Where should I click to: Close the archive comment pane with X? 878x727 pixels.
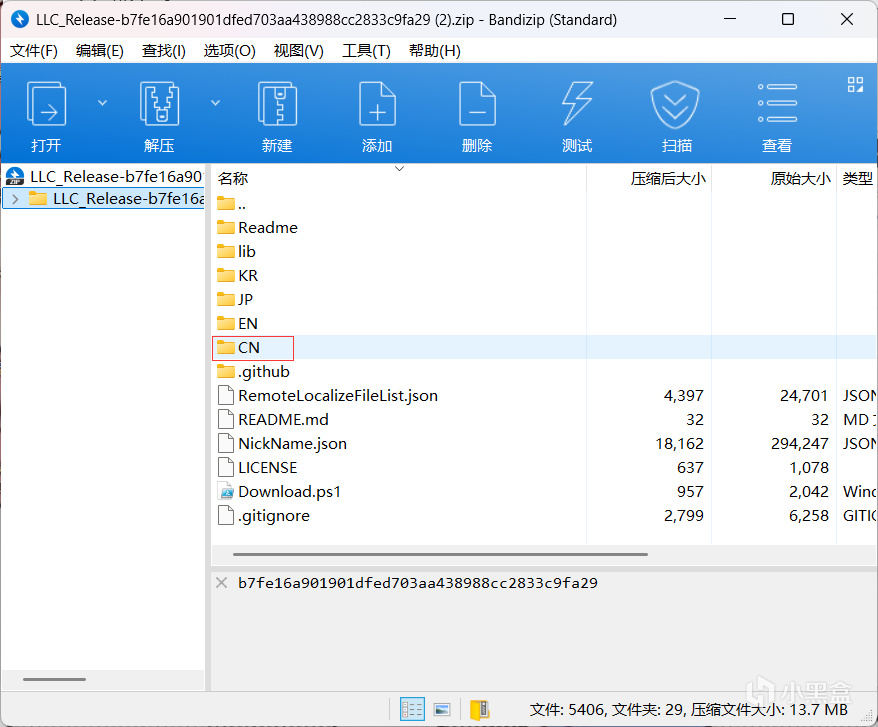tap(222, 583)
